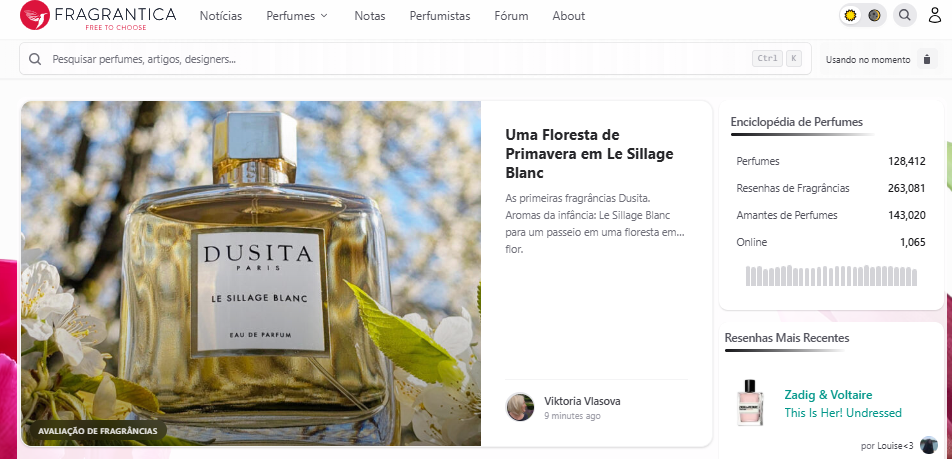The image size is (952, 459).
Task: Click Perfumes count 128,412
Action: 906,162
